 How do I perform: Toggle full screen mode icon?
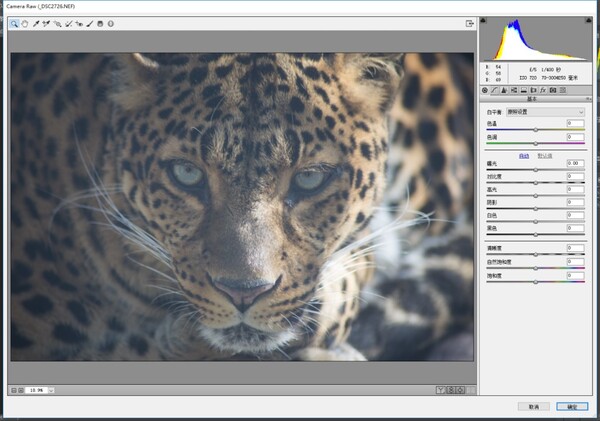pyautogui.click(x=470, y=24)
